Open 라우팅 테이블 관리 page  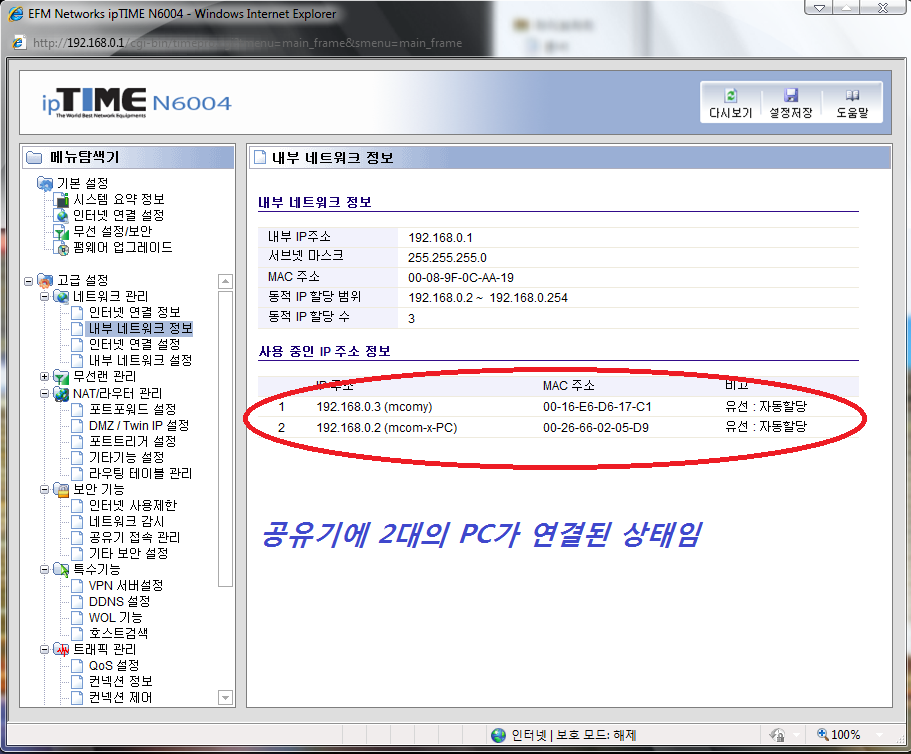(x=140, y=474)
